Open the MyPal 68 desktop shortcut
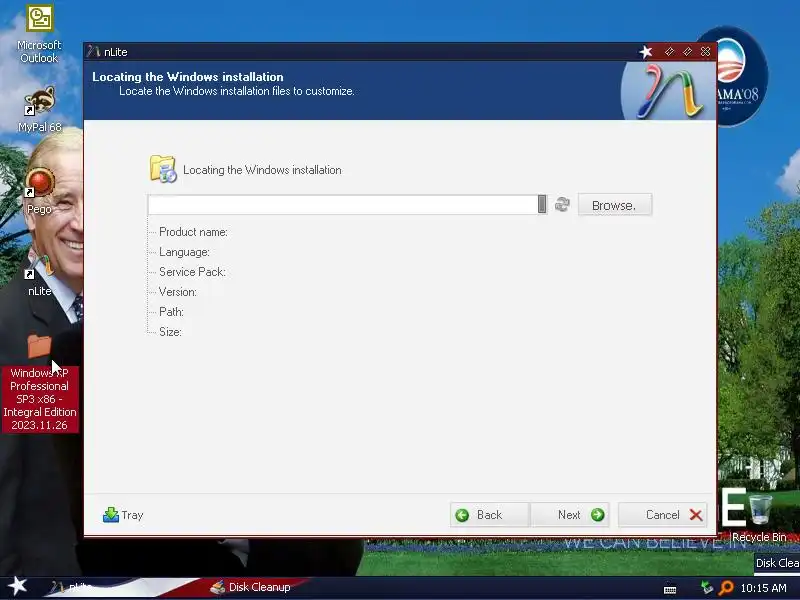Image resolution: width=800 pixels, height=600 pixels. tap(39, 109)
